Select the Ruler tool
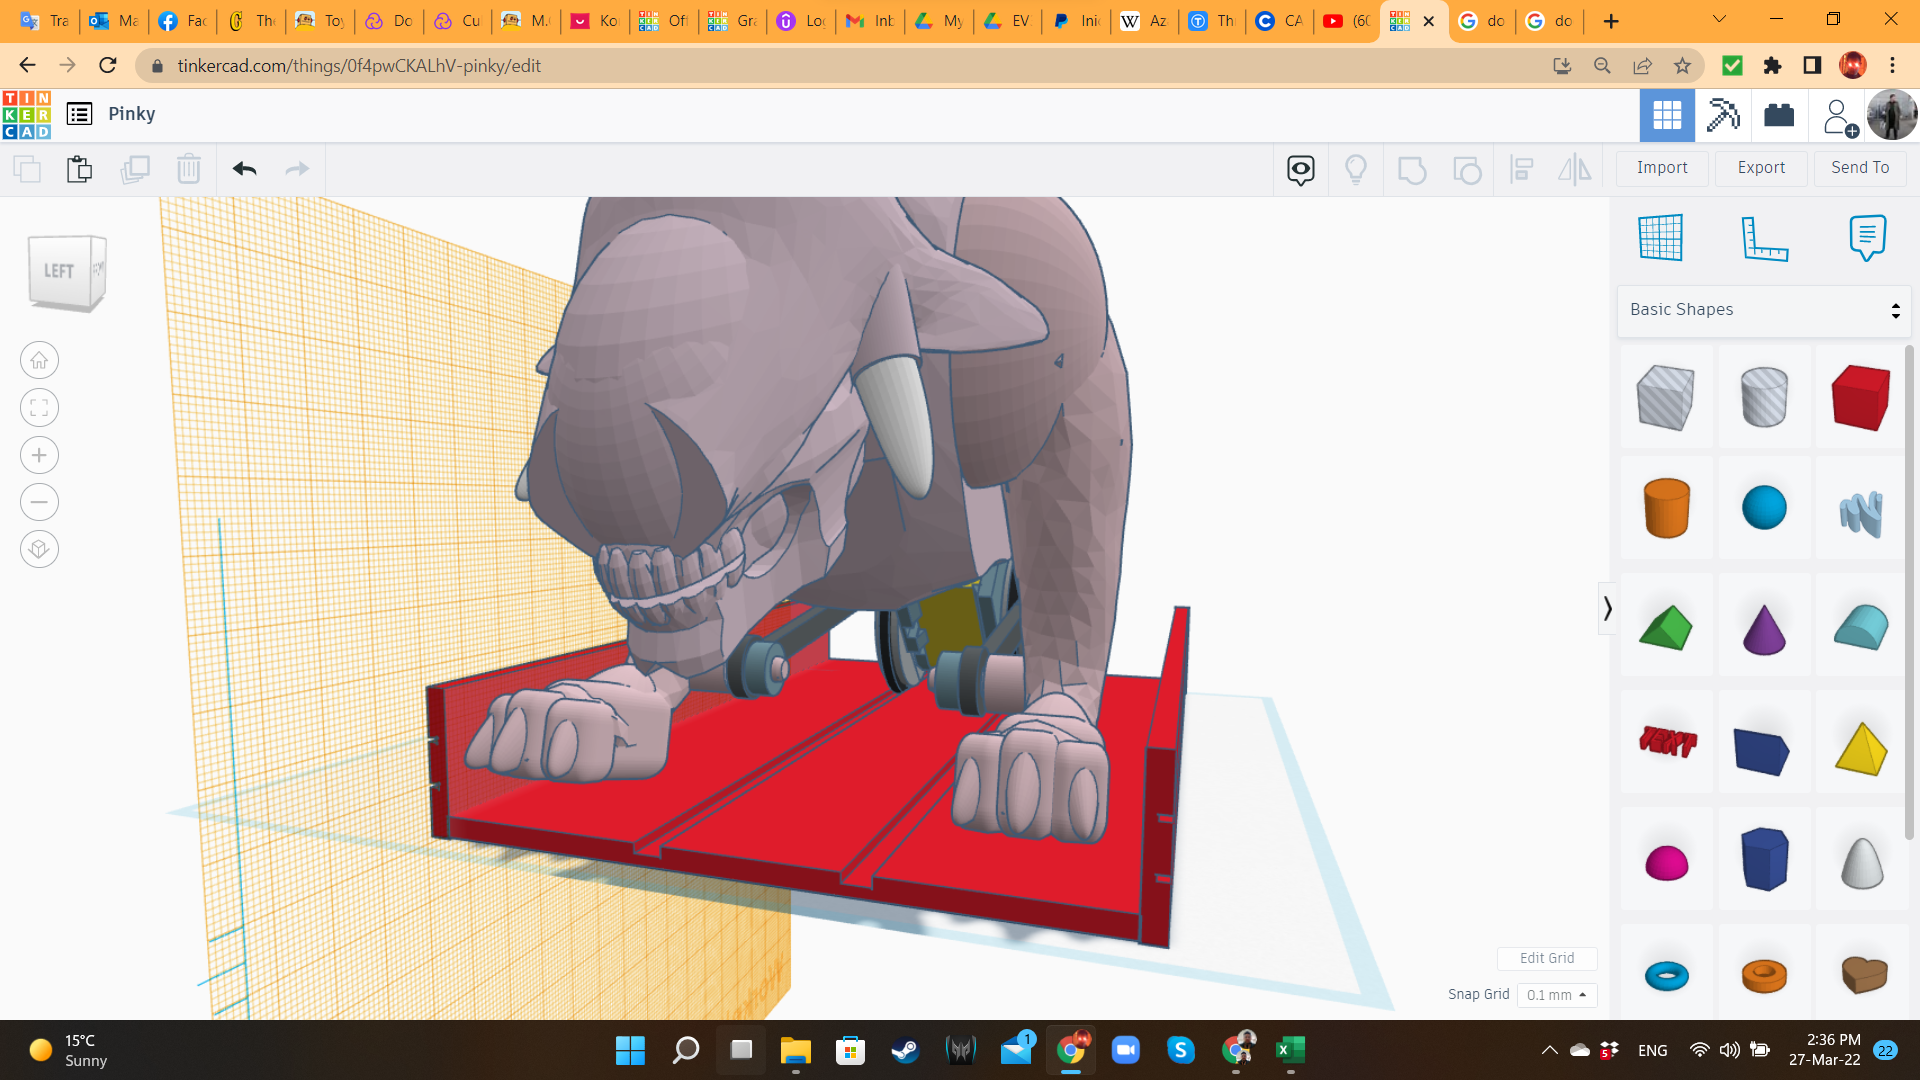Screen dimensions: 1920x1080 coord(1764,238)
